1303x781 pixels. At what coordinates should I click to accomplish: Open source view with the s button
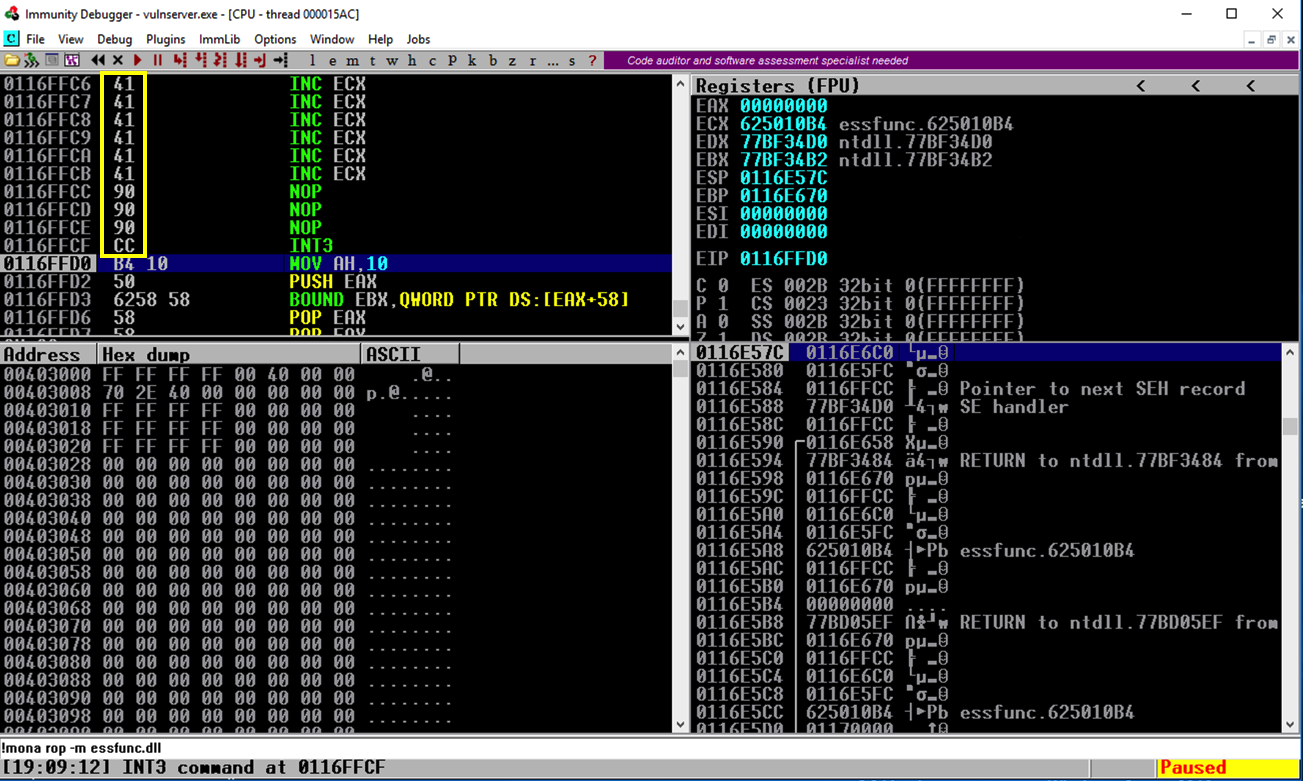tap(573, 61)
